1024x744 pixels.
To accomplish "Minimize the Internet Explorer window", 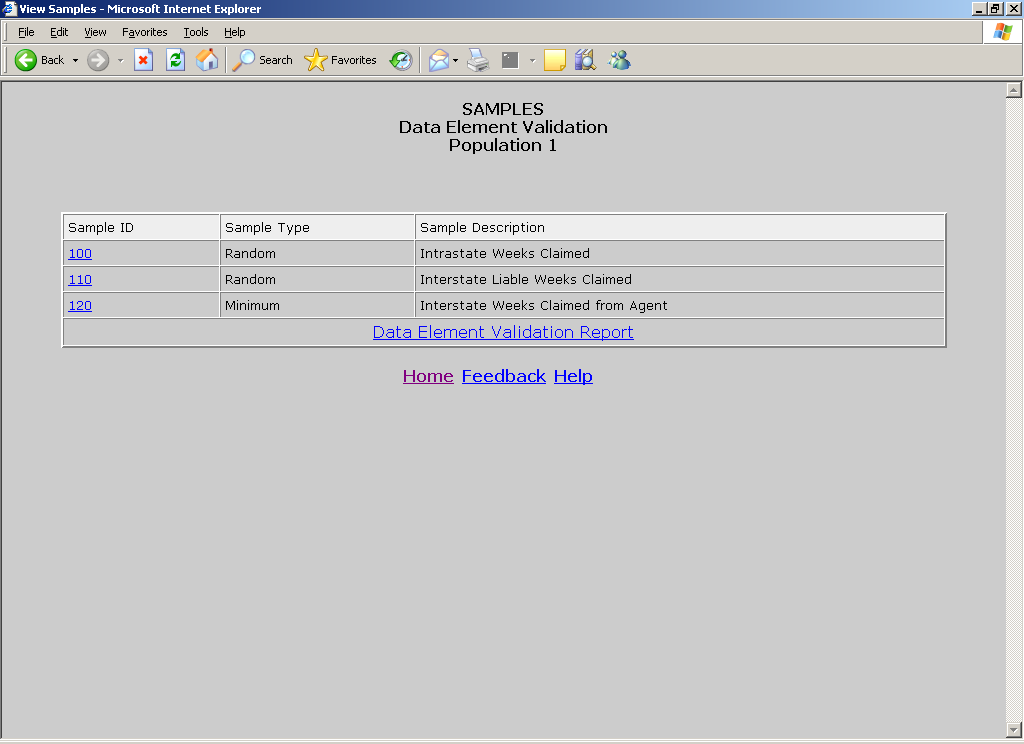I will (x=980, y=8).
